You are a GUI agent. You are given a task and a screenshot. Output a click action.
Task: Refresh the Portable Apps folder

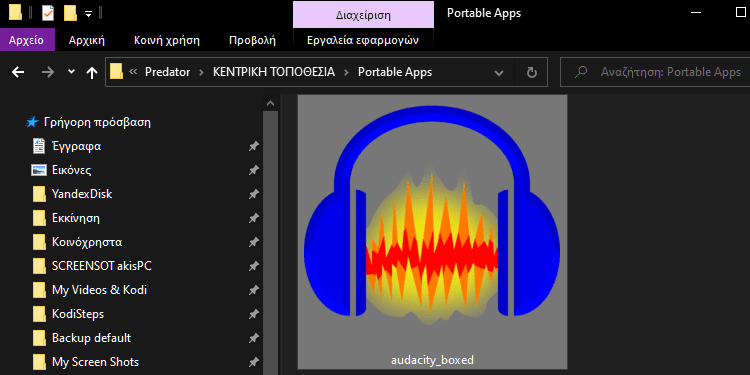click(531, 73)
